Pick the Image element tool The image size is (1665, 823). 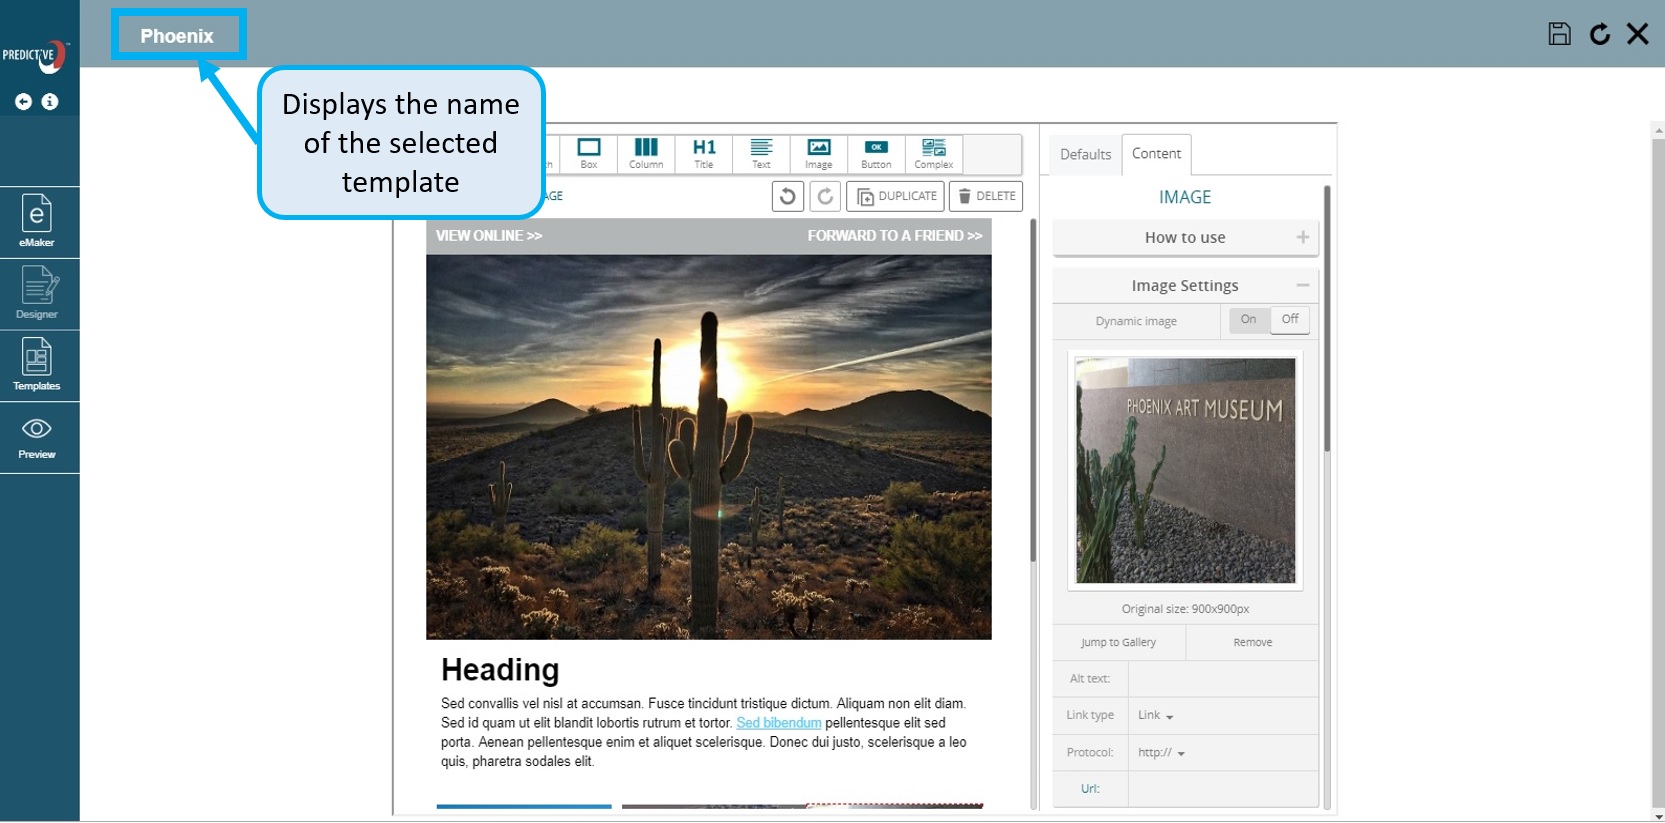point(818,154)
